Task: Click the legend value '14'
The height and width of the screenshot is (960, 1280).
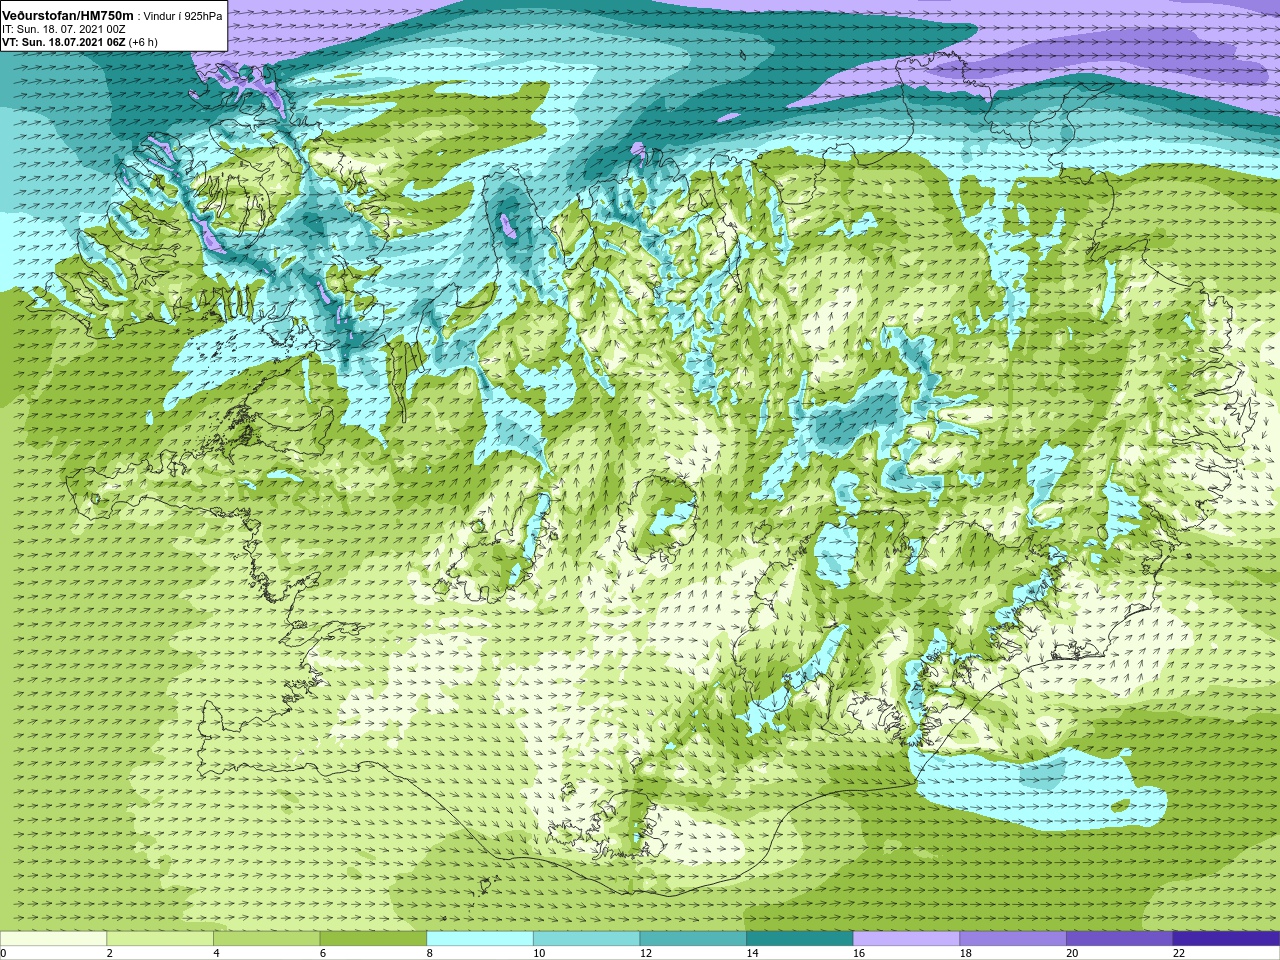Action: point(752,953)
